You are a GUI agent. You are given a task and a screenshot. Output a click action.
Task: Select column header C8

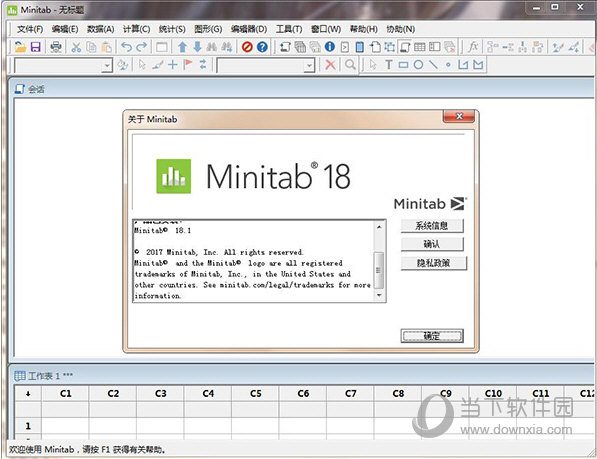click(x=398, y=394)
